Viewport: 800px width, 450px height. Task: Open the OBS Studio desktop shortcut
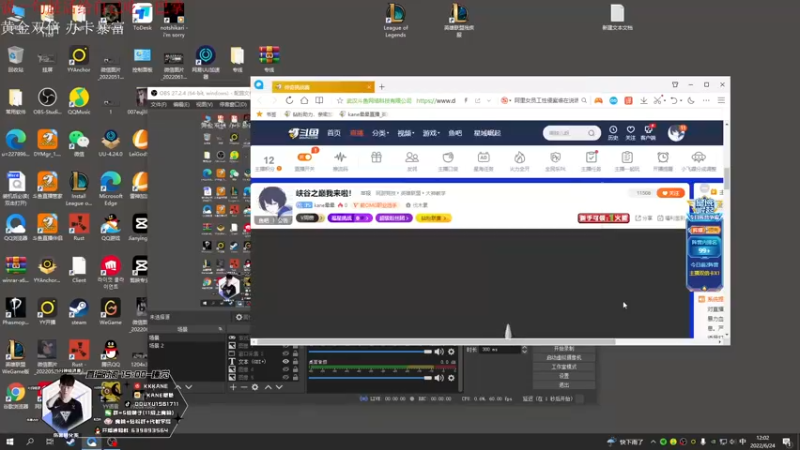click(x=47, y=101)
